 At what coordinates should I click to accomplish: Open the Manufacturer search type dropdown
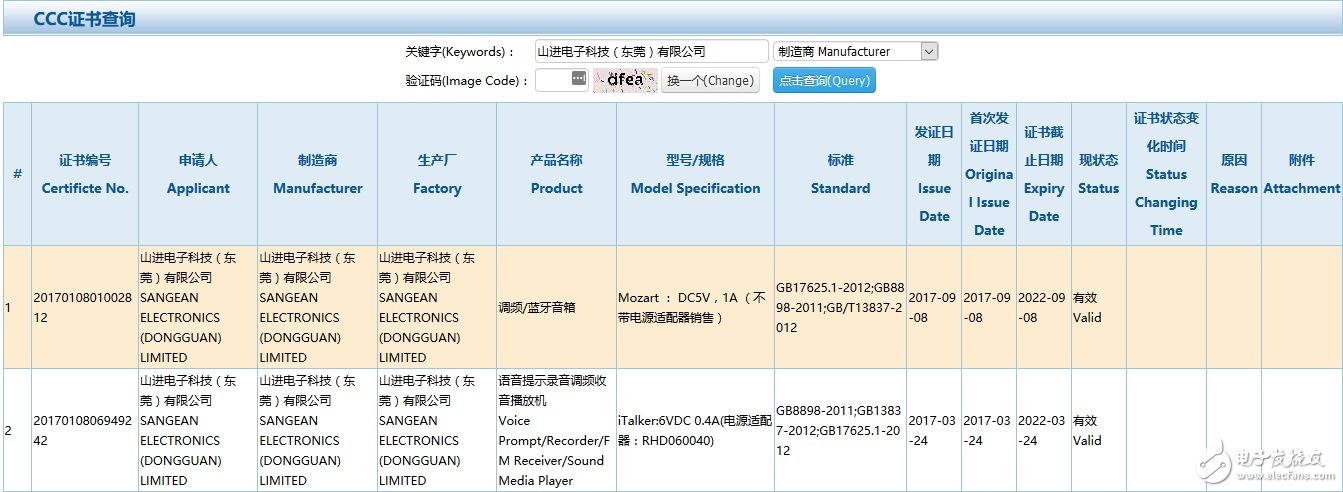pyautogui.click(x=855, y=52)
